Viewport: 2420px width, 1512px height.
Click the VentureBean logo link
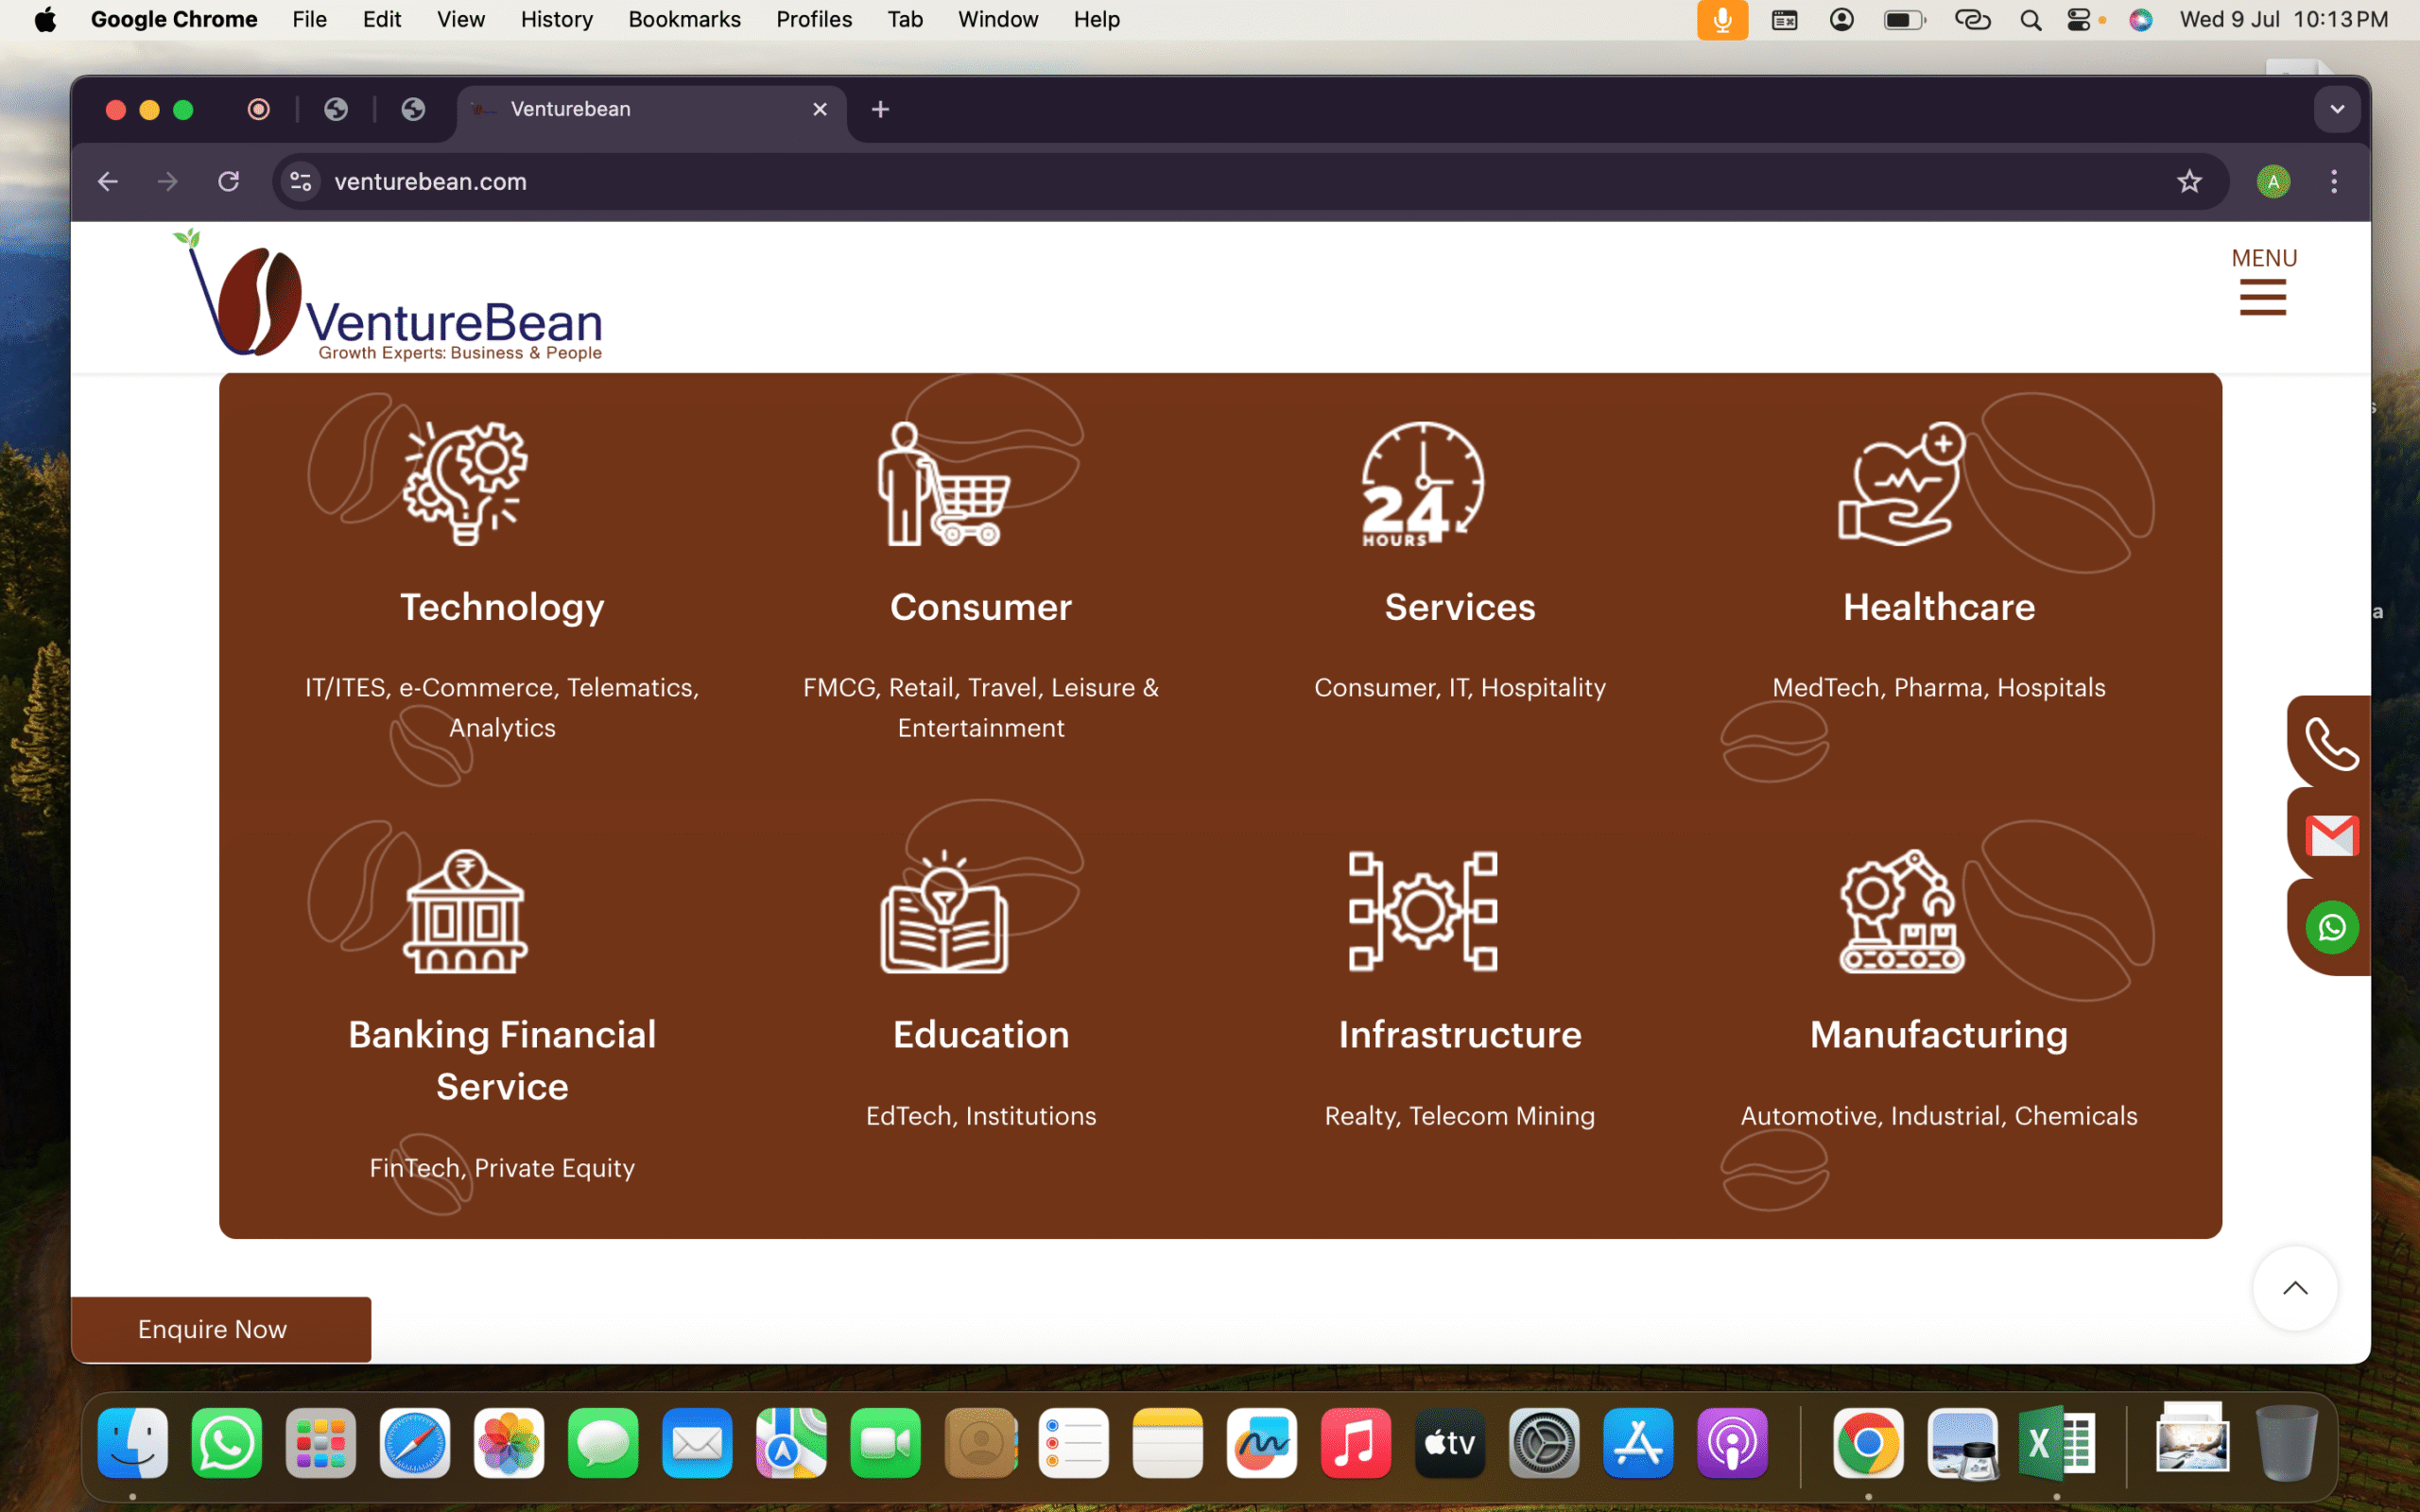pyautogui.click(x=392, y=297)
